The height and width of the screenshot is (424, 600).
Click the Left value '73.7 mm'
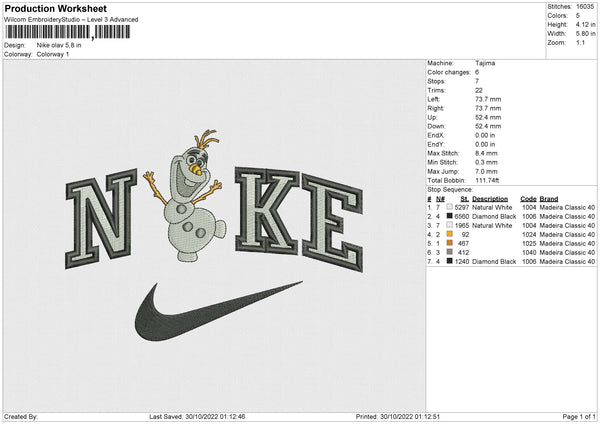coord(488,99)
